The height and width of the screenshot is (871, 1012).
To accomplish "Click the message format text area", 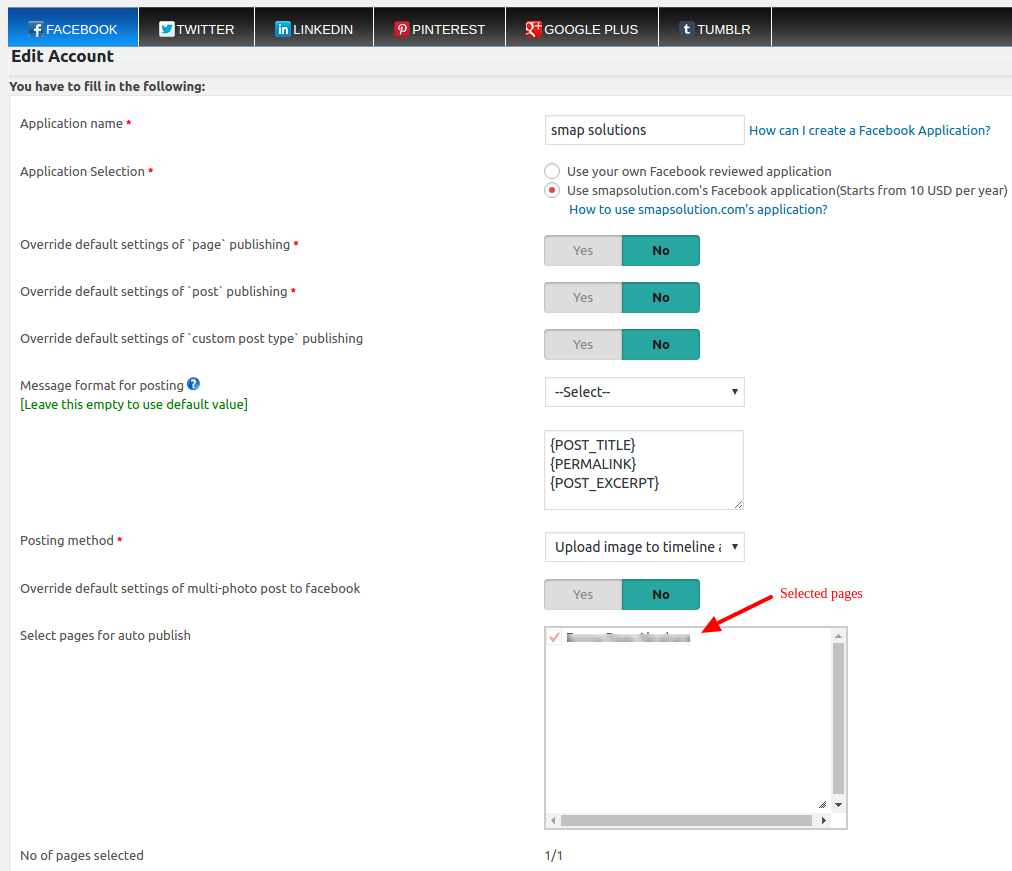I will tap(644, 470).
